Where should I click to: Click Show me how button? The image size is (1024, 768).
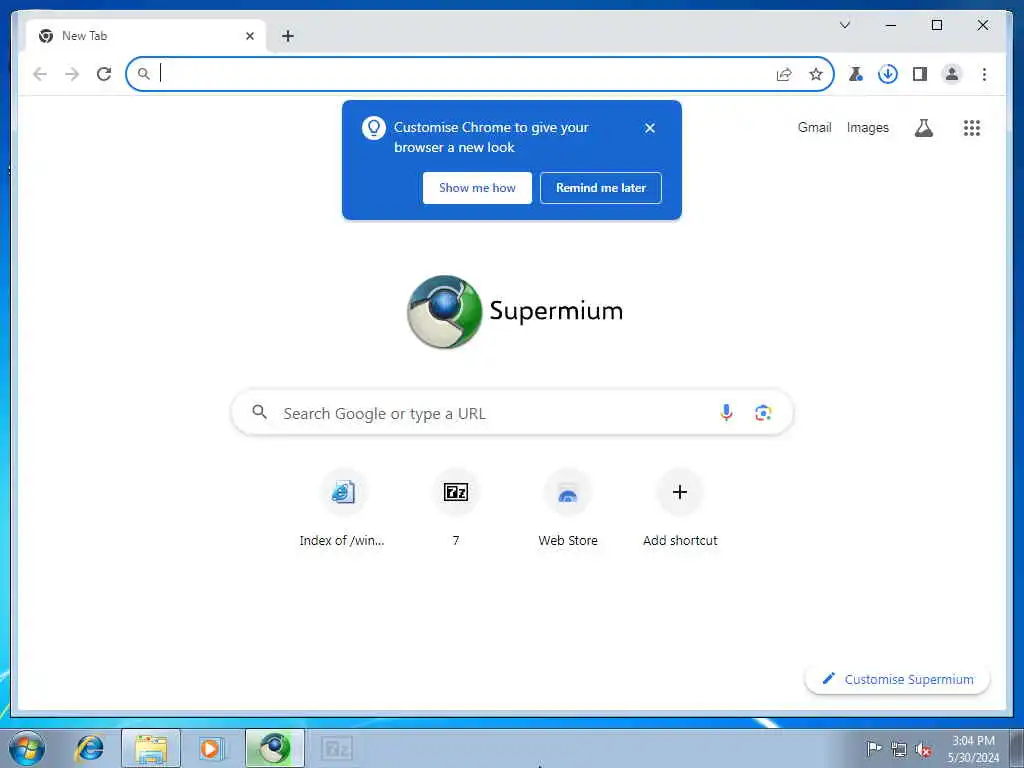tap(477, 188)
